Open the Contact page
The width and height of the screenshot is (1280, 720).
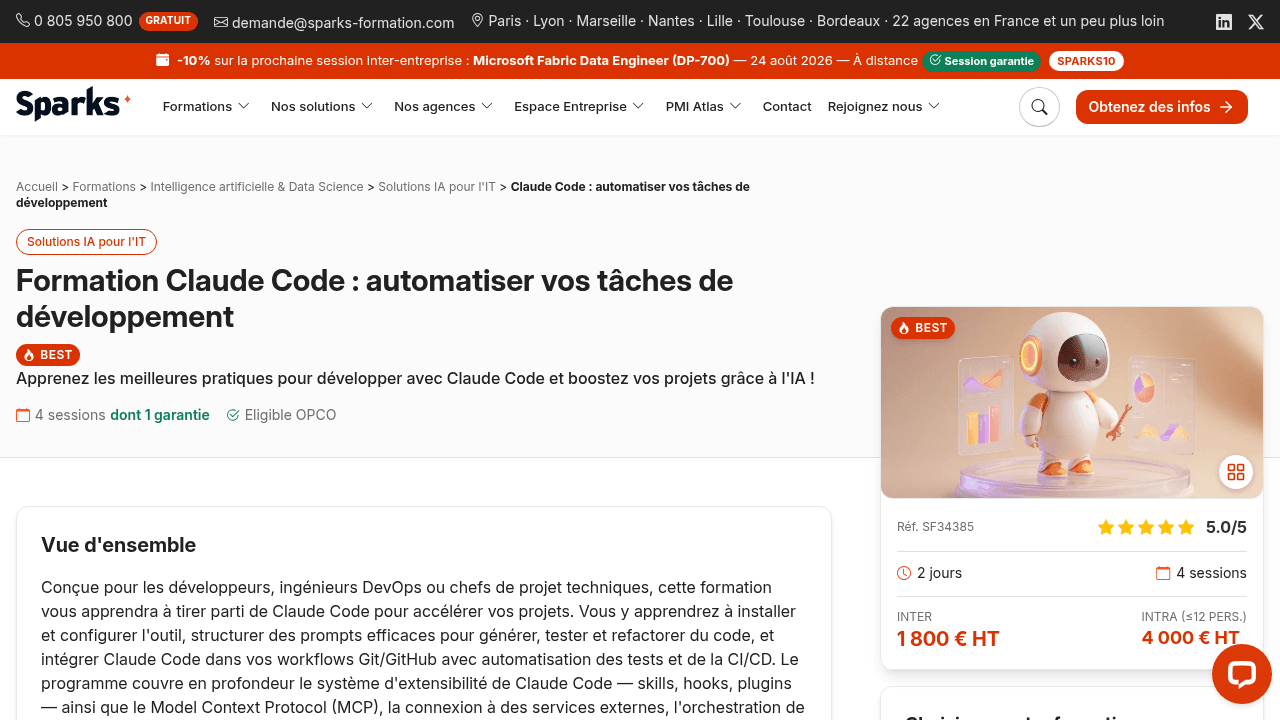(787, 107)
